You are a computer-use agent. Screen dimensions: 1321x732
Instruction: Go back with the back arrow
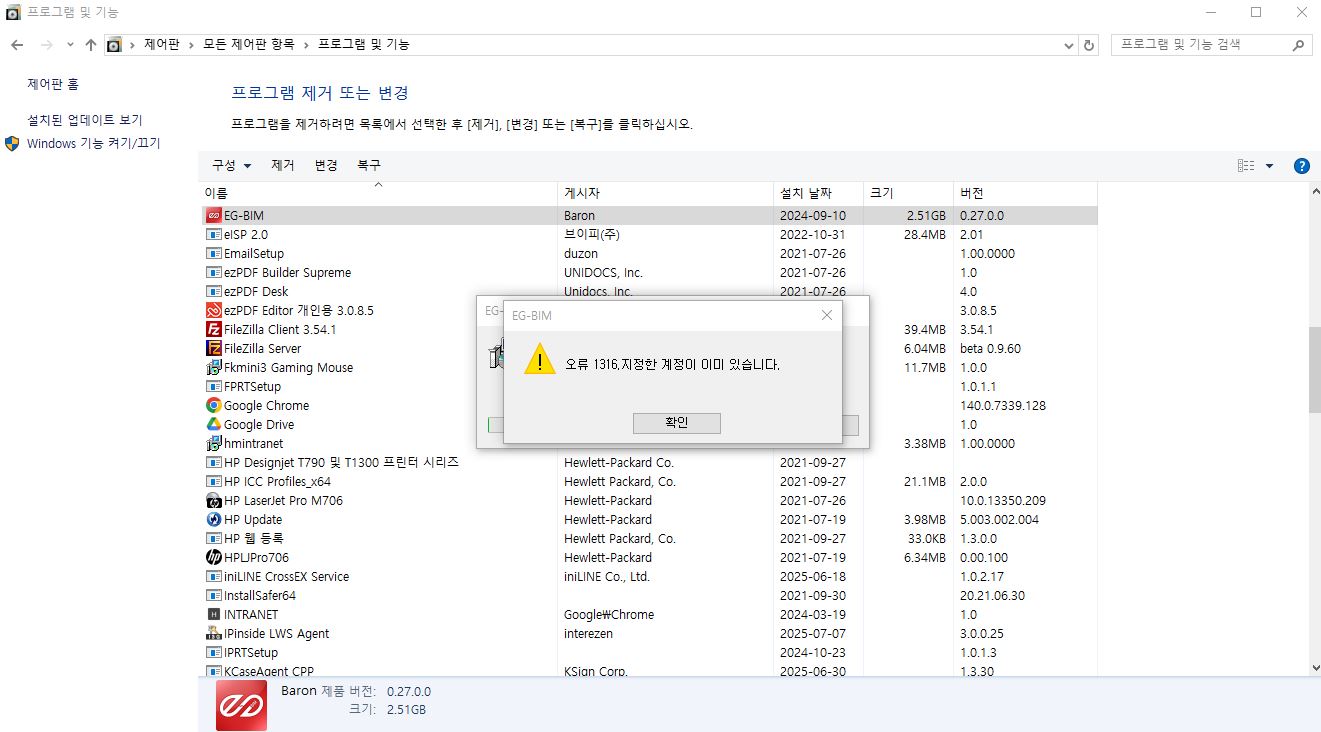[17, 45]
